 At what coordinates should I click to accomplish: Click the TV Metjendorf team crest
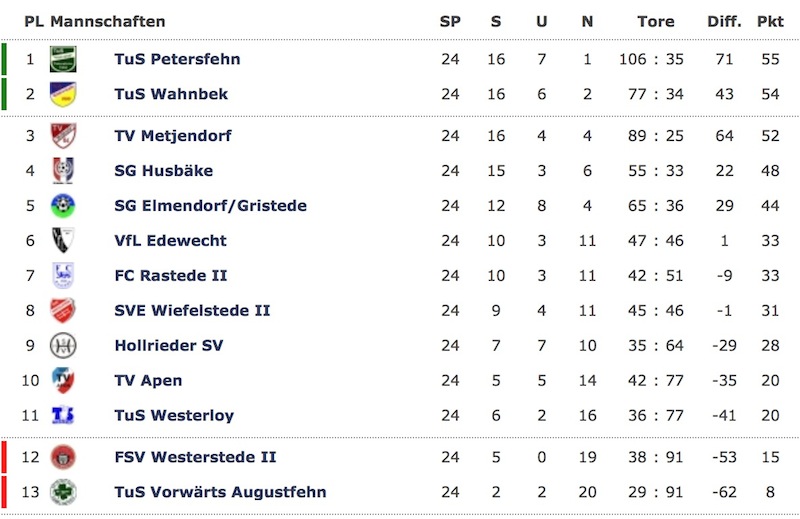[x=63, y=136]
